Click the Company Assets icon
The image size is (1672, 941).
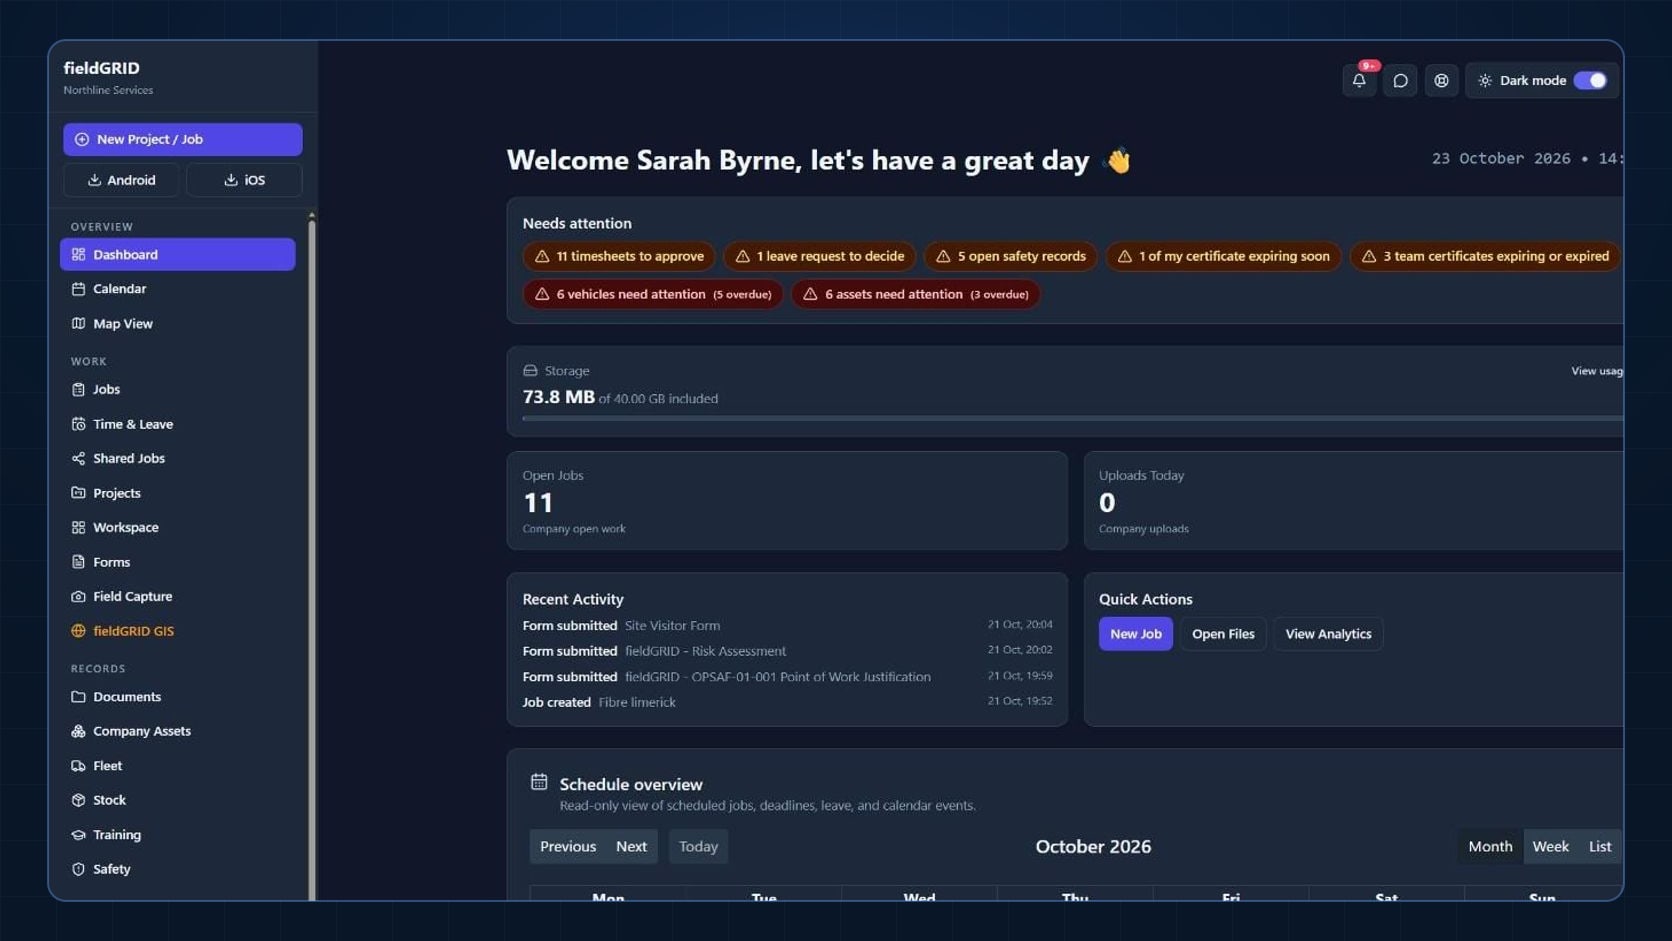point(78,732)
